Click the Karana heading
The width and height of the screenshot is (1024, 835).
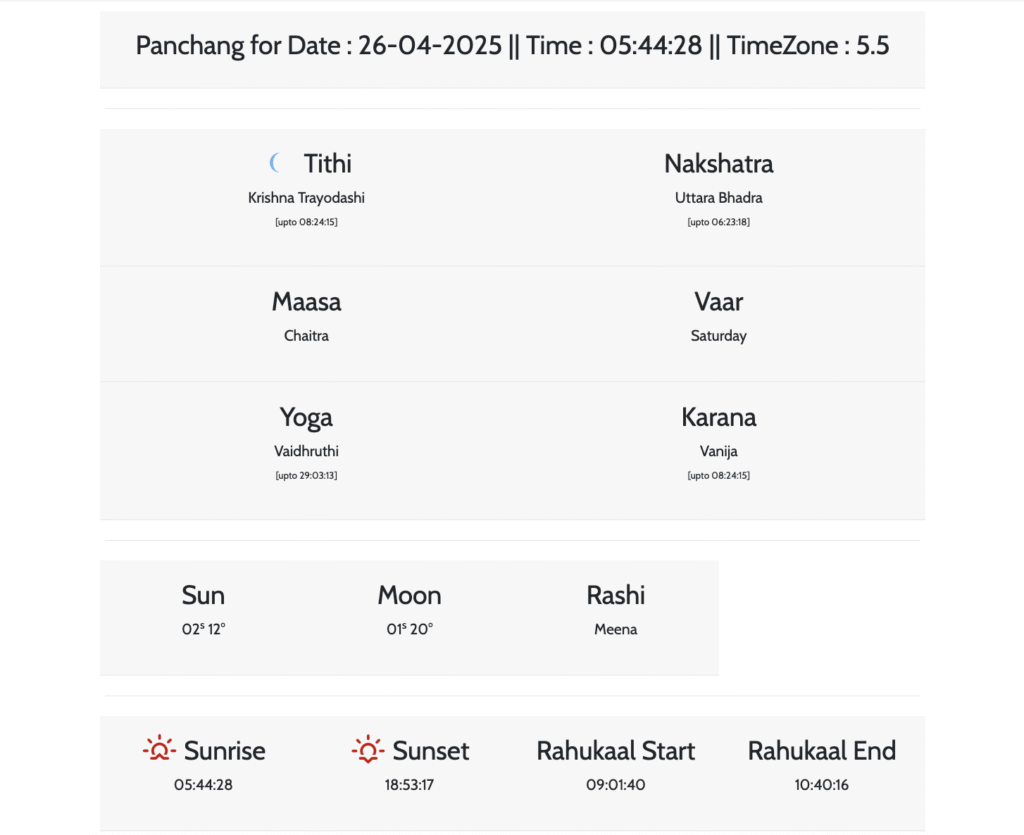click(x=718, y=417)
